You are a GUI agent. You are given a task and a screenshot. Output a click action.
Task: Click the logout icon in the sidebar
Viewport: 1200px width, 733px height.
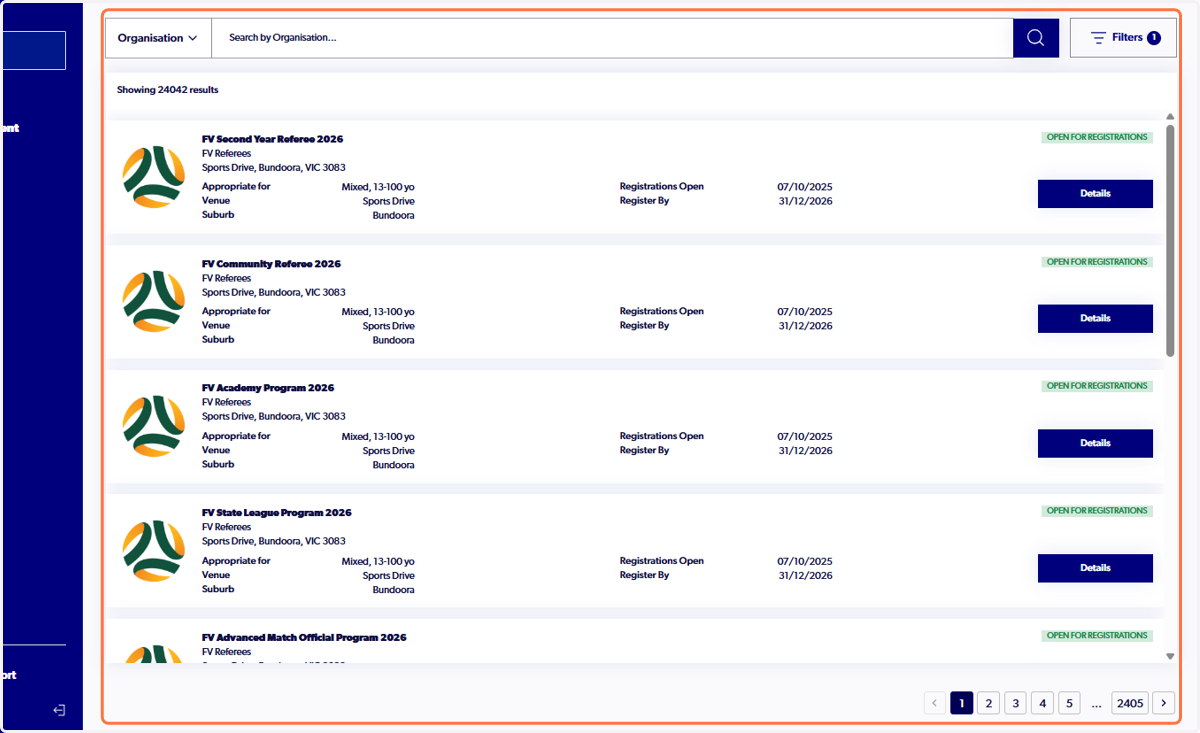pyautogui.click(x=59, y=710)
